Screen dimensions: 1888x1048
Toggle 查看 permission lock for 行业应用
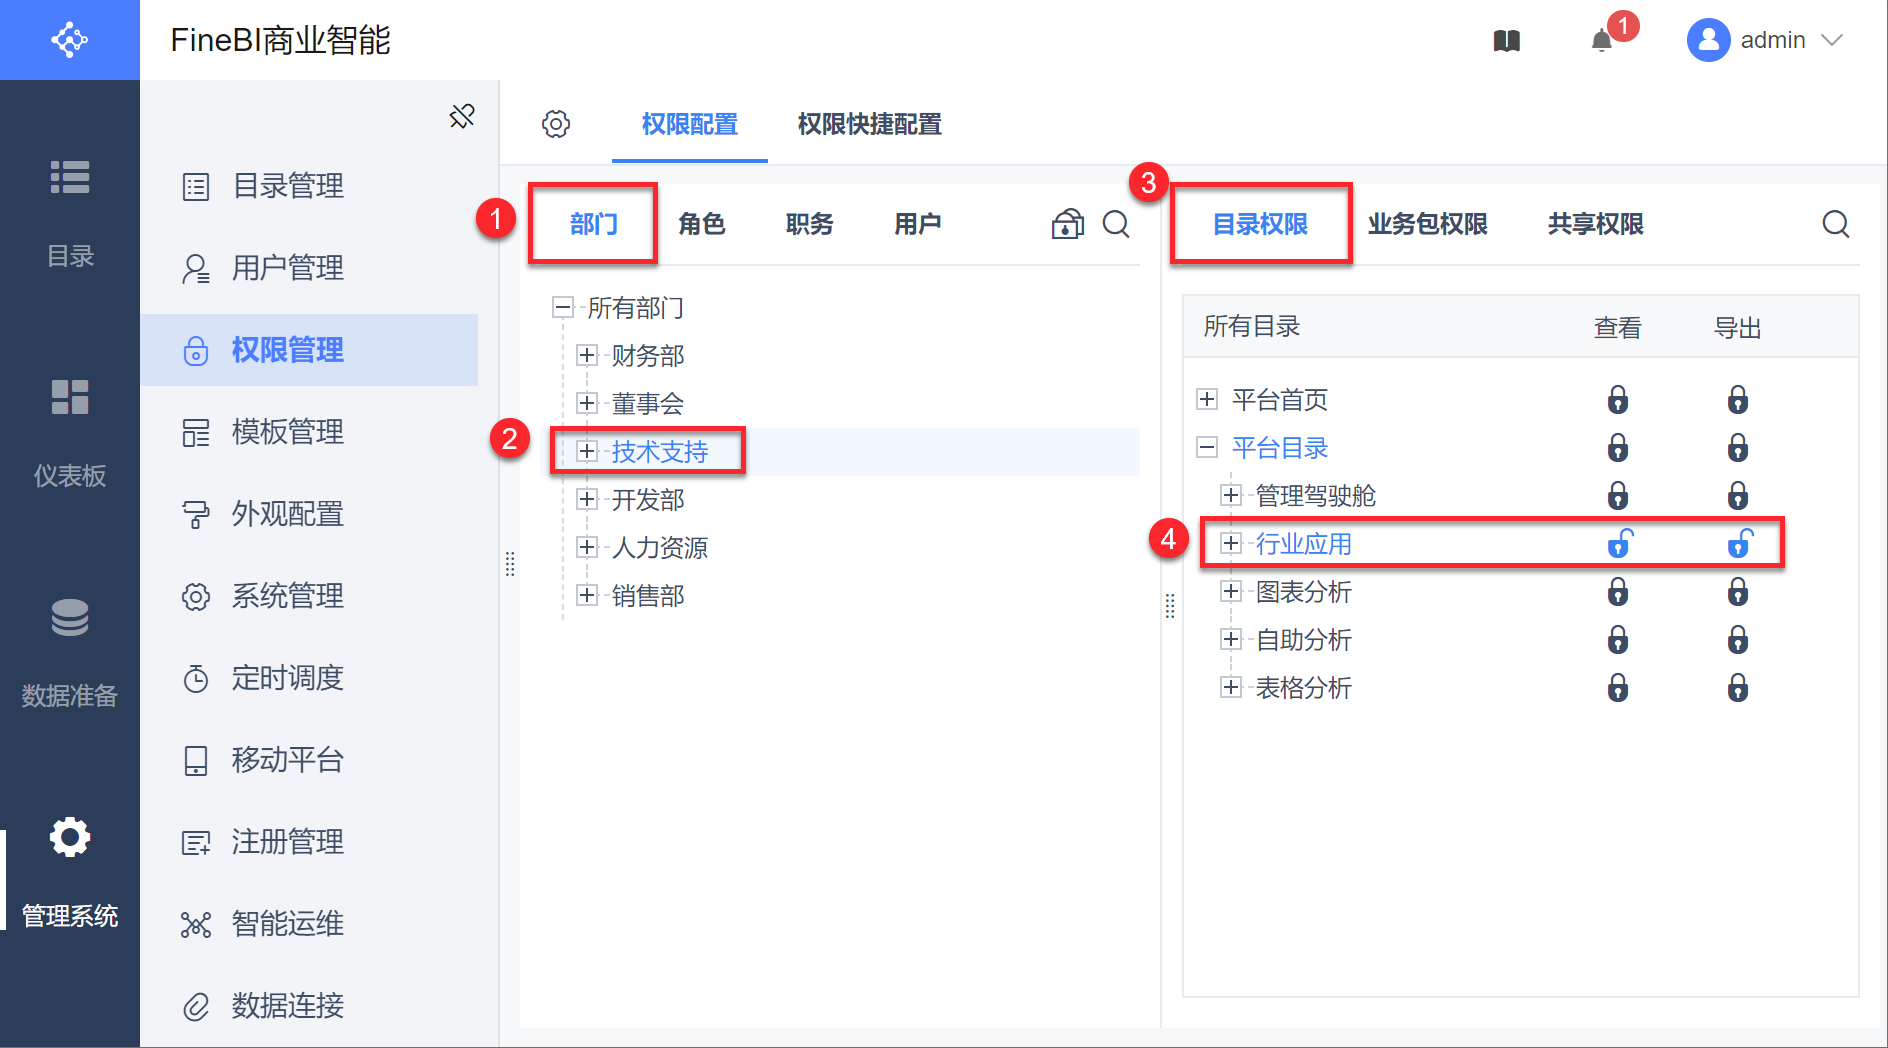(x=1619, y=544)
